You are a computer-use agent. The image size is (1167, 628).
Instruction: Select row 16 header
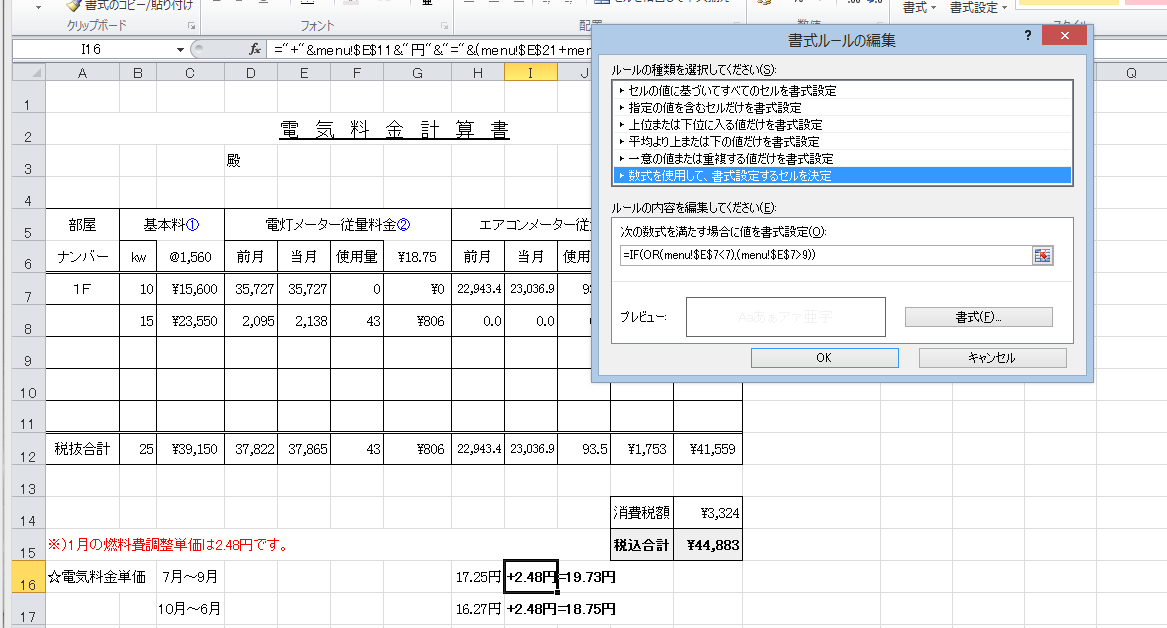tap(28, 577)
